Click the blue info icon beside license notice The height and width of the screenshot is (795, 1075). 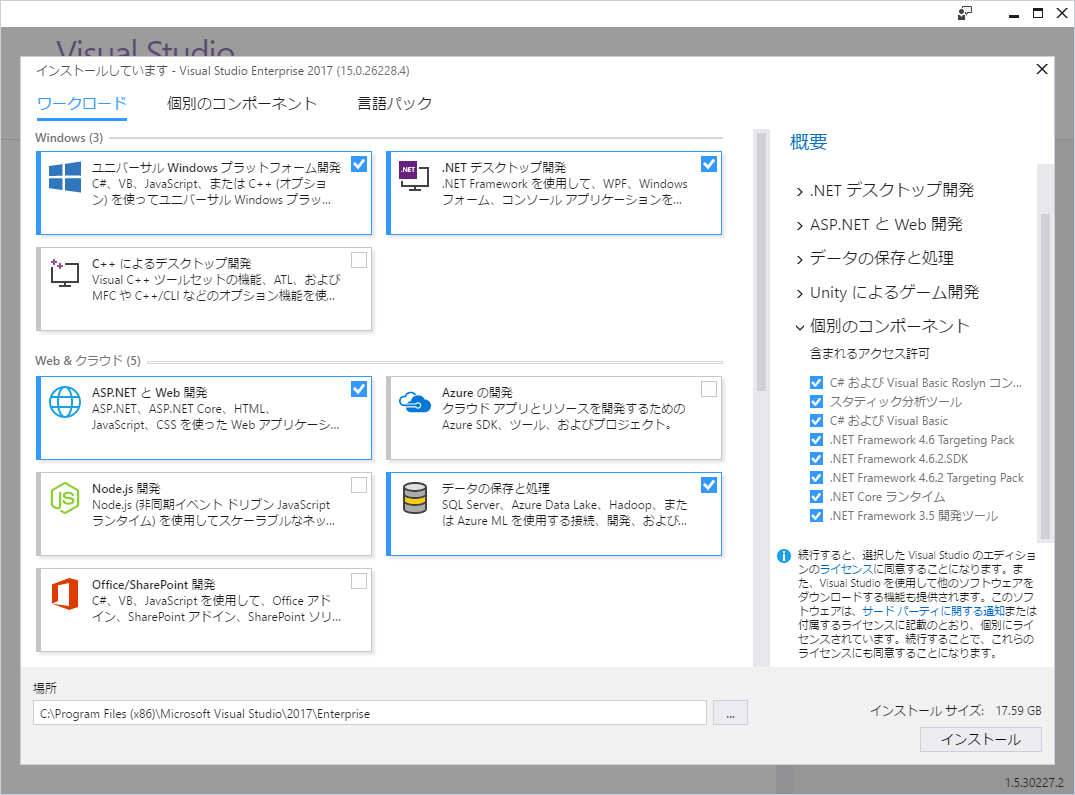784,556
